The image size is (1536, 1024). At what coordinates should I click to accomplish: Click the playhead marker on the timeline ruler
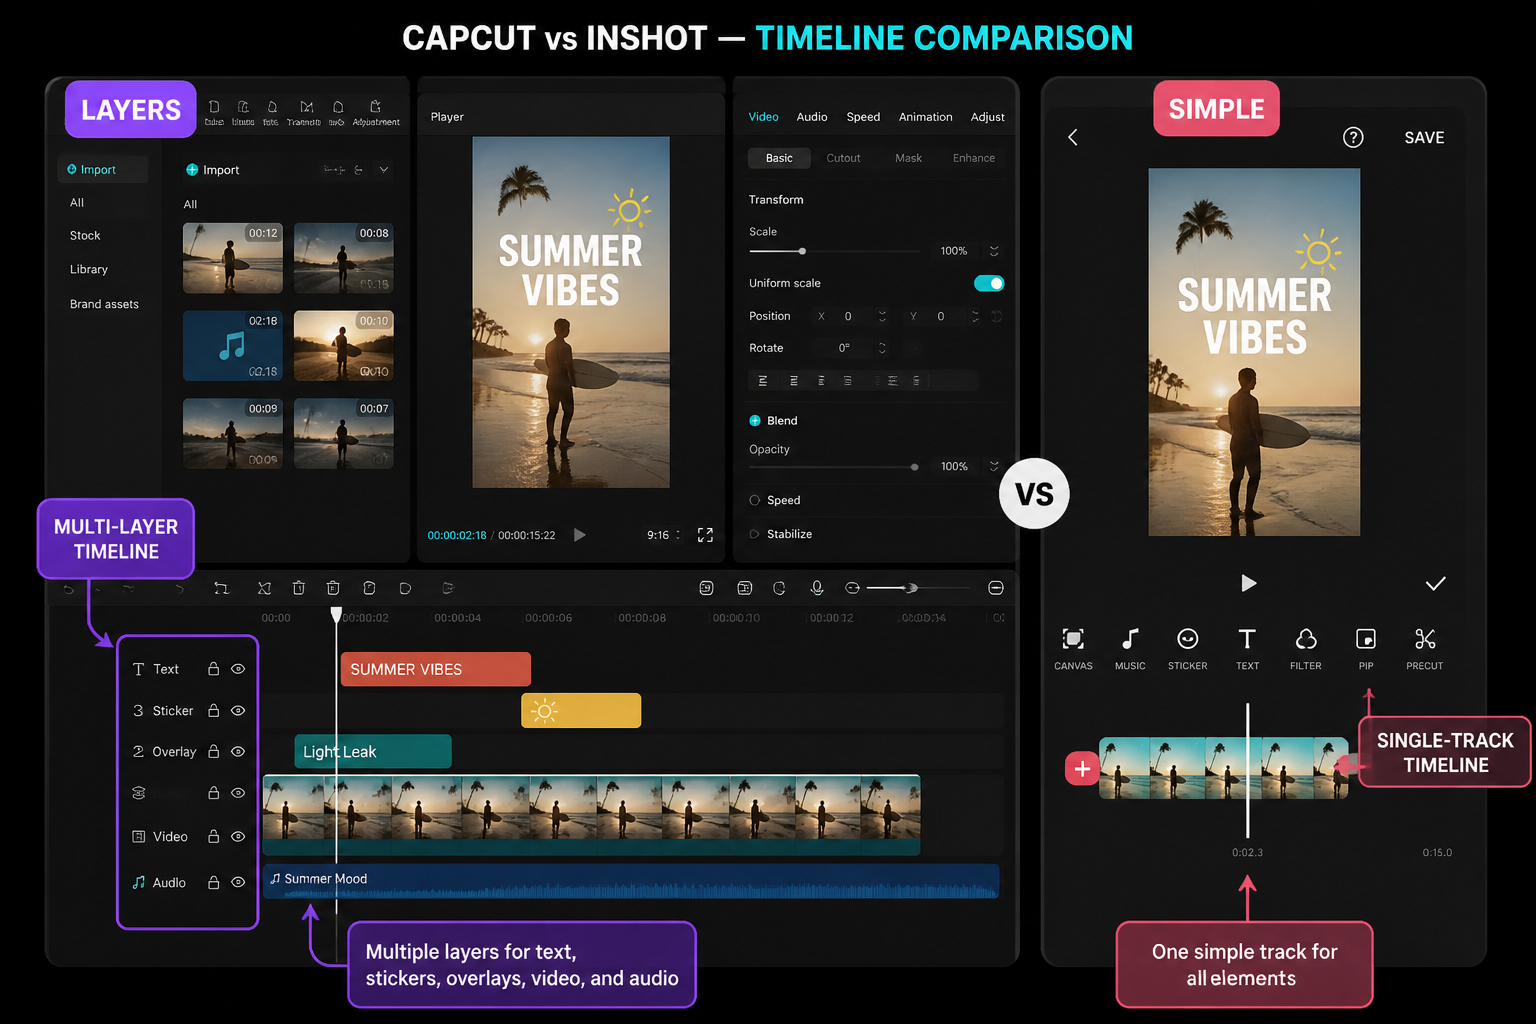(x=336, y=615)
